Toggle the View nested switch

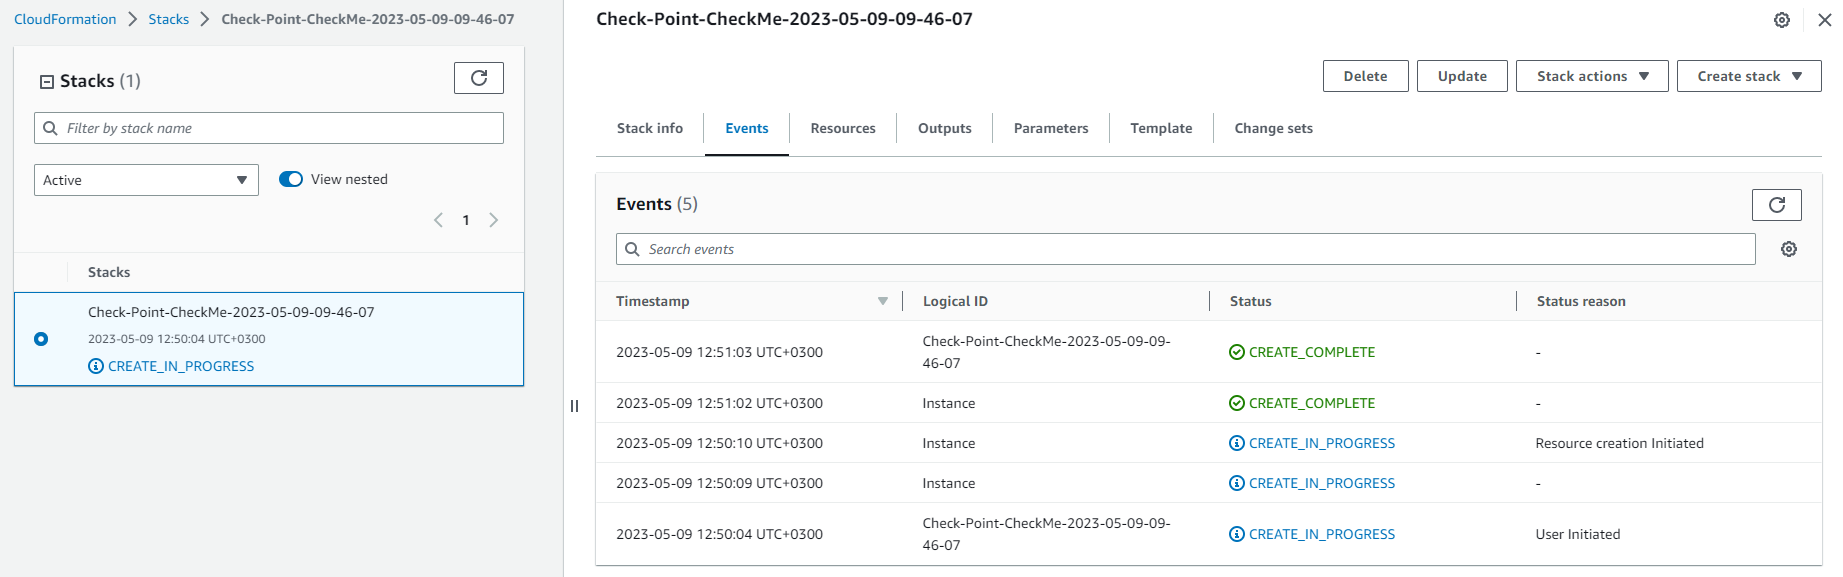(291, 179)
